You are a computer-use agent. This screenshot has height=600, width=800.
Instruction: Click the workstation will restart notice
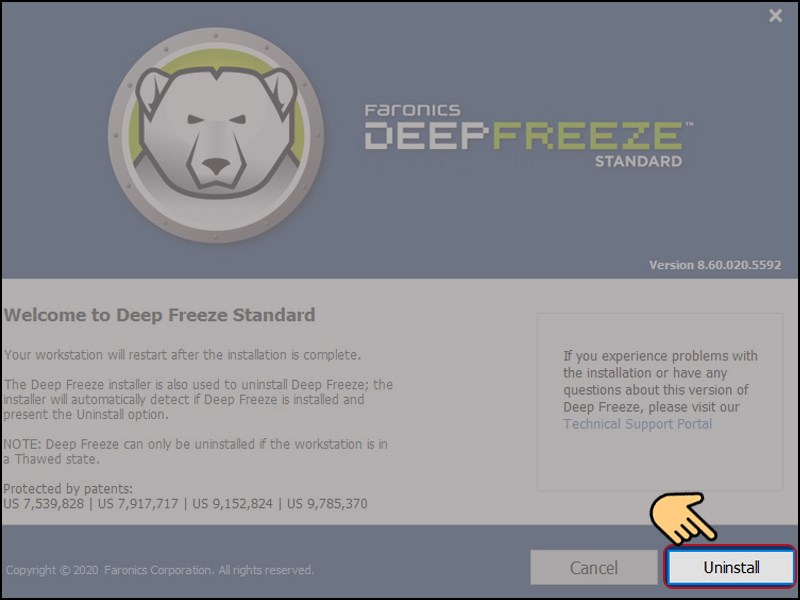tap(182, 355)
